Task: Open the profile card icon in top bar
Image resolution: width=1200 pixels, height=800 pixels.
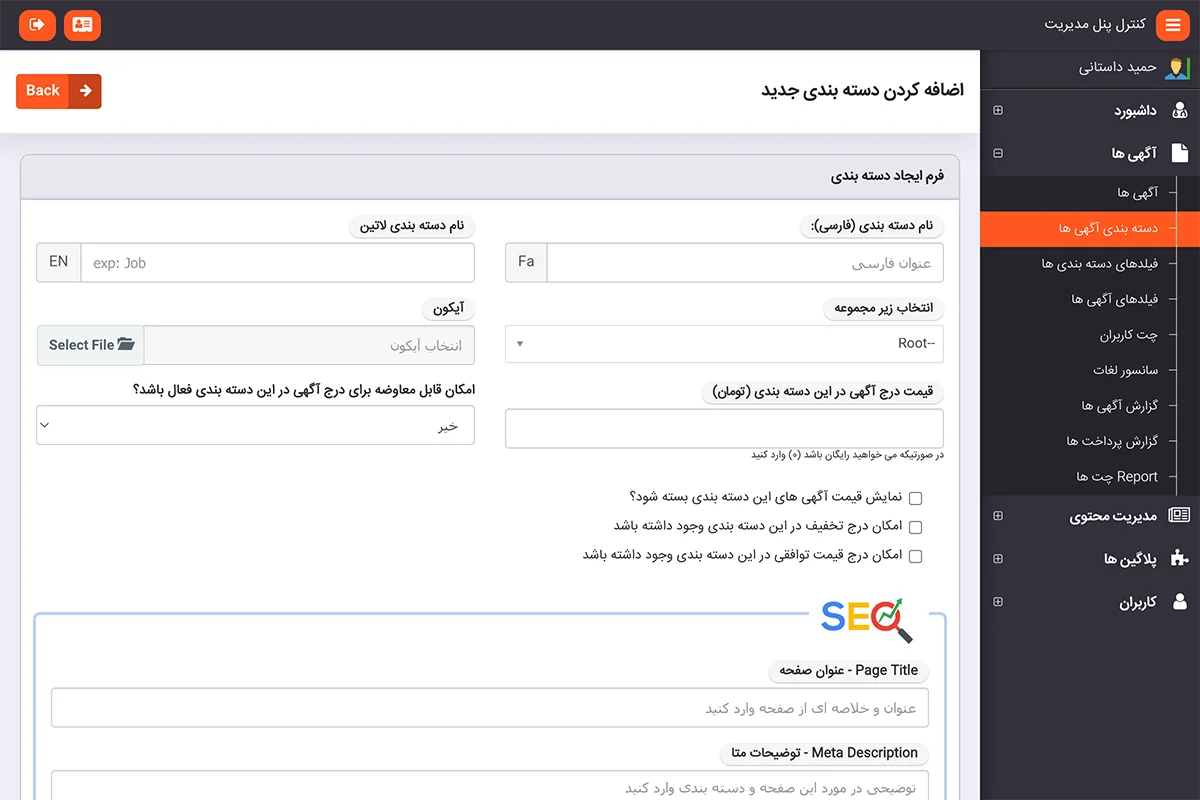Action: click(x=82, y=25)
